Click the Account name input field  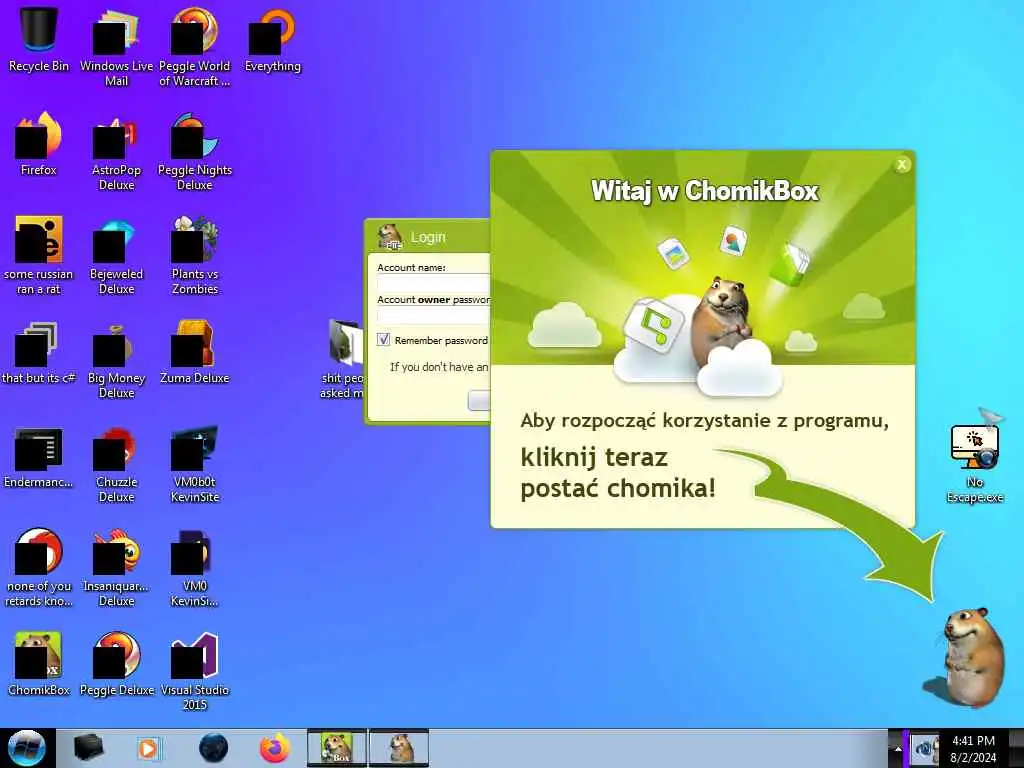coord(434,283)
